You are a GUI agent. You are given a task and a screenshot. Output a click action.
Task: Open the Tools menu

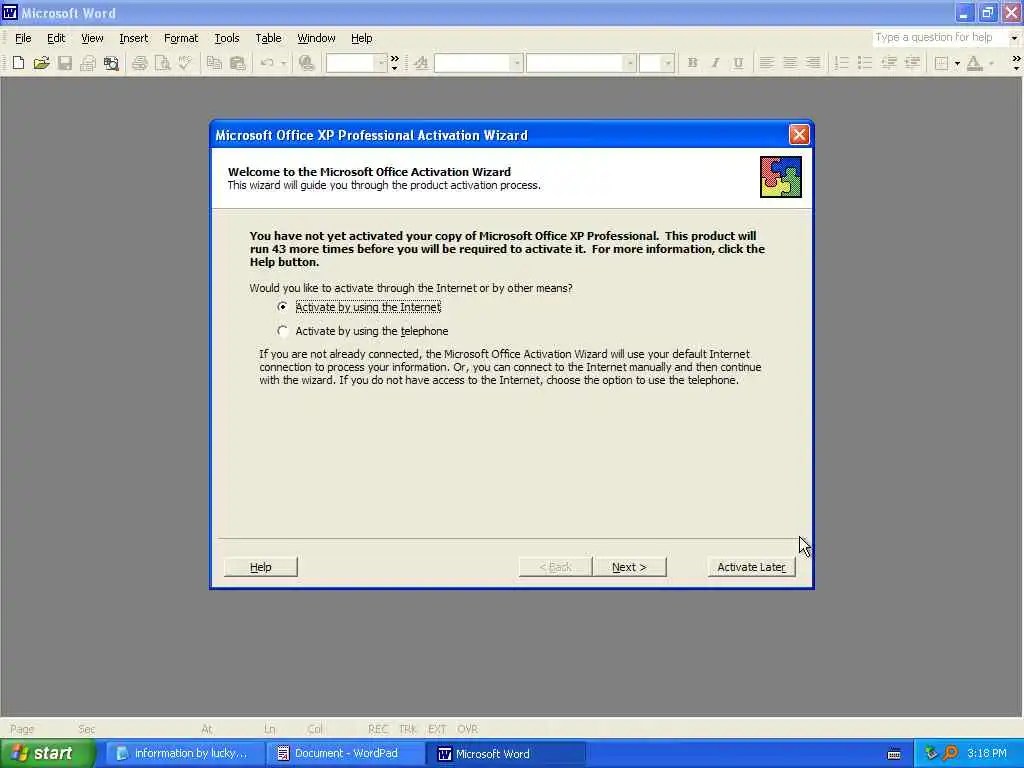[227, 38]
